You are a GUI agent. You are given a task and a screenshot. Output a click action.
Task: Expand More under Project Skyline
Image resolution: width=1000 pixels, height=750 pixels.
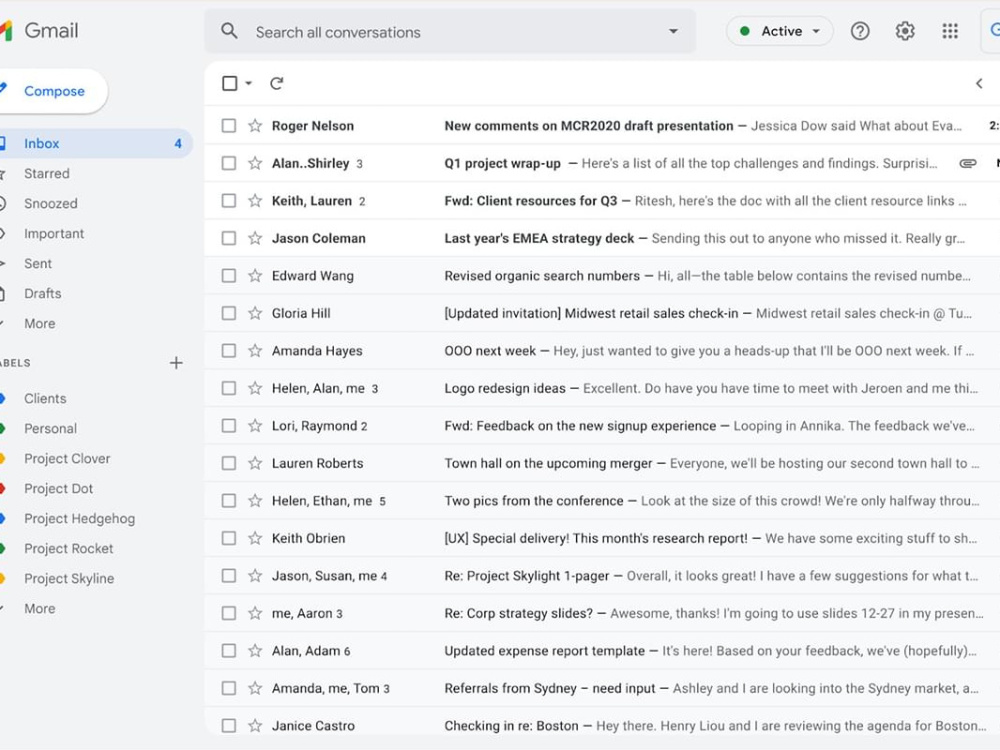tap(40, 608)
